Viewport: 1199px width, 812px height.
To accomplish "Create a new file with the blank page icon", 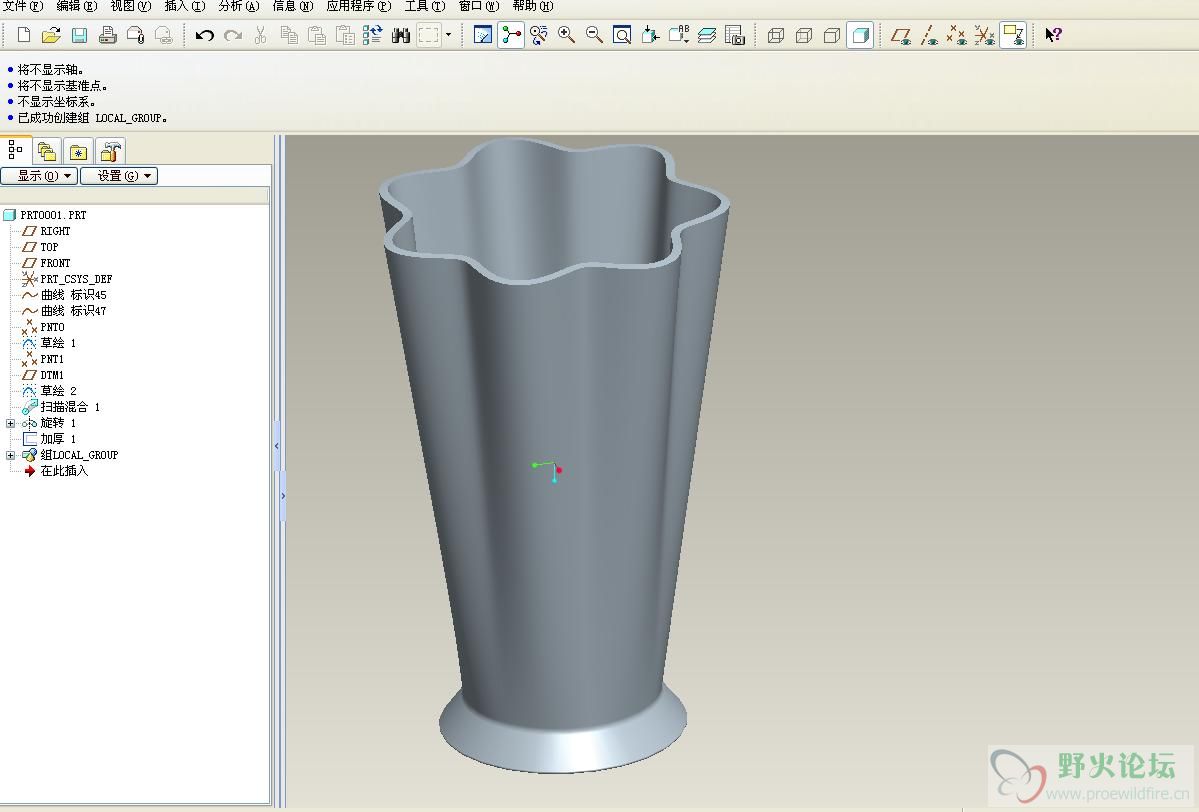I will tap(24, 34).
